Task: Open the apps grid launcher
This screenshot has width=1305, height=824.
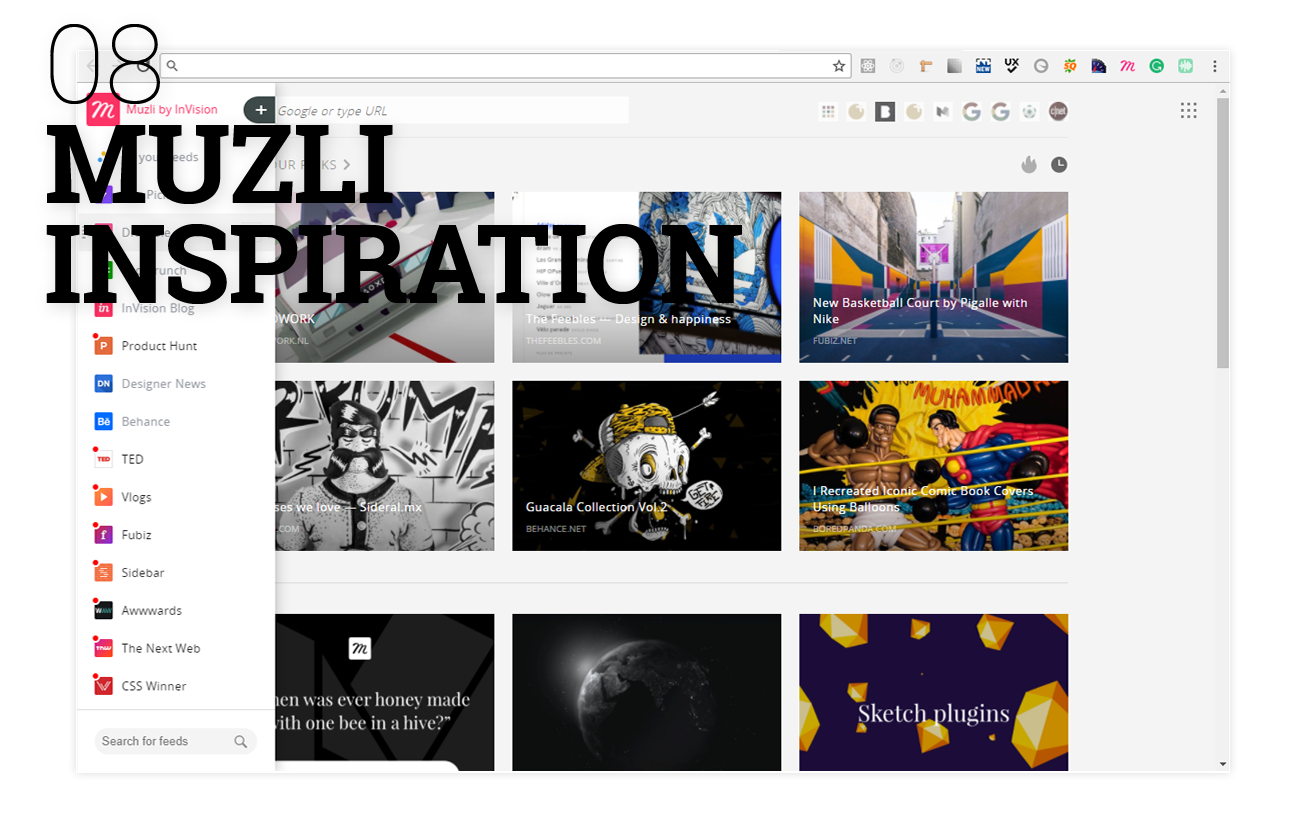Action: pyautogui.click(x=1188, y=111)
